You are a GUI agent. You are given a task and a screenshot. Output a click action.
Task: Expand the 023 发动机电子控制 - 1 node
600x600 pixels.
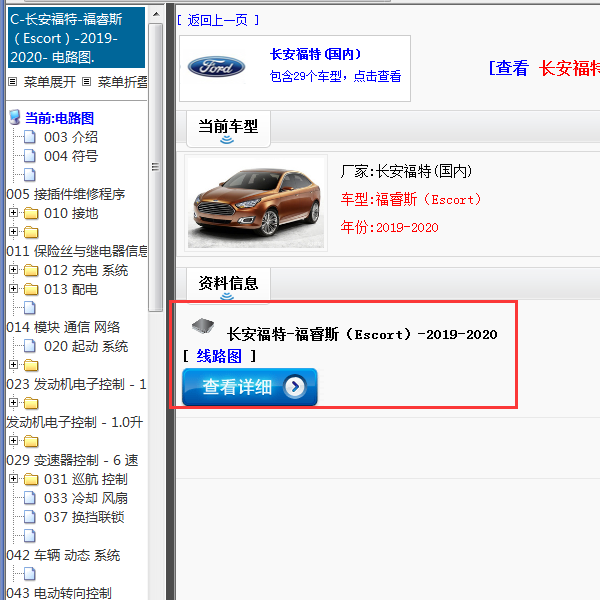tap(13, 364)
